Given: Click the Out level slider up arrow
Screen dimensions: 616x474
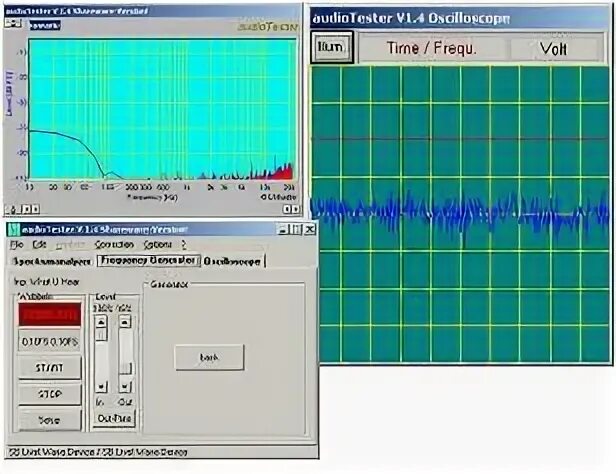Looking at the screenshot, I should [x=125, y=322].
